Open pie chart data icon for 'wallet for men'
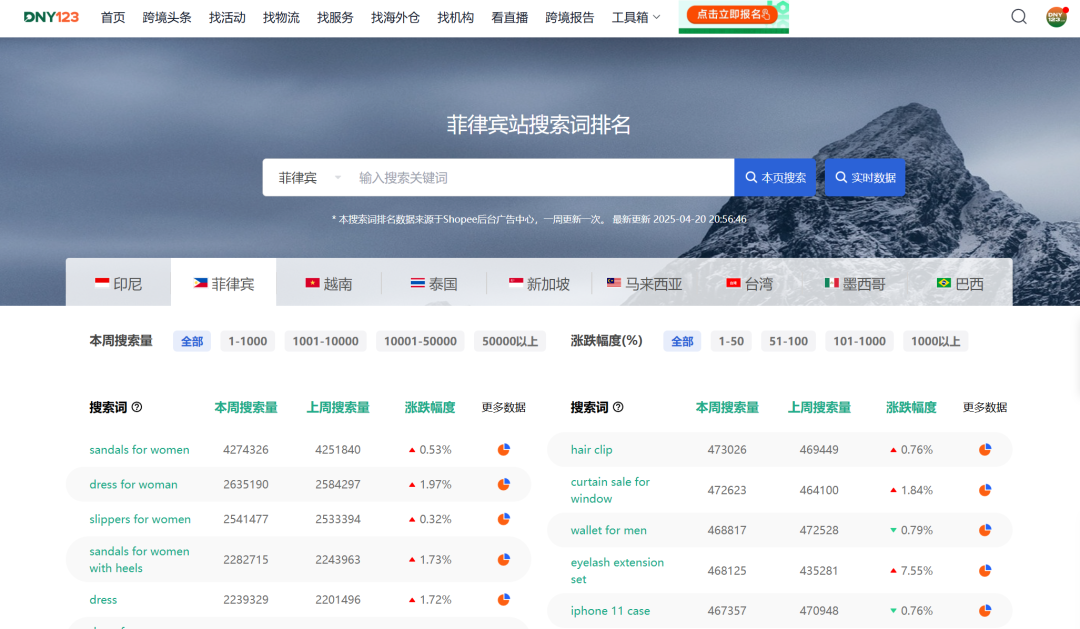 [985, 530]
